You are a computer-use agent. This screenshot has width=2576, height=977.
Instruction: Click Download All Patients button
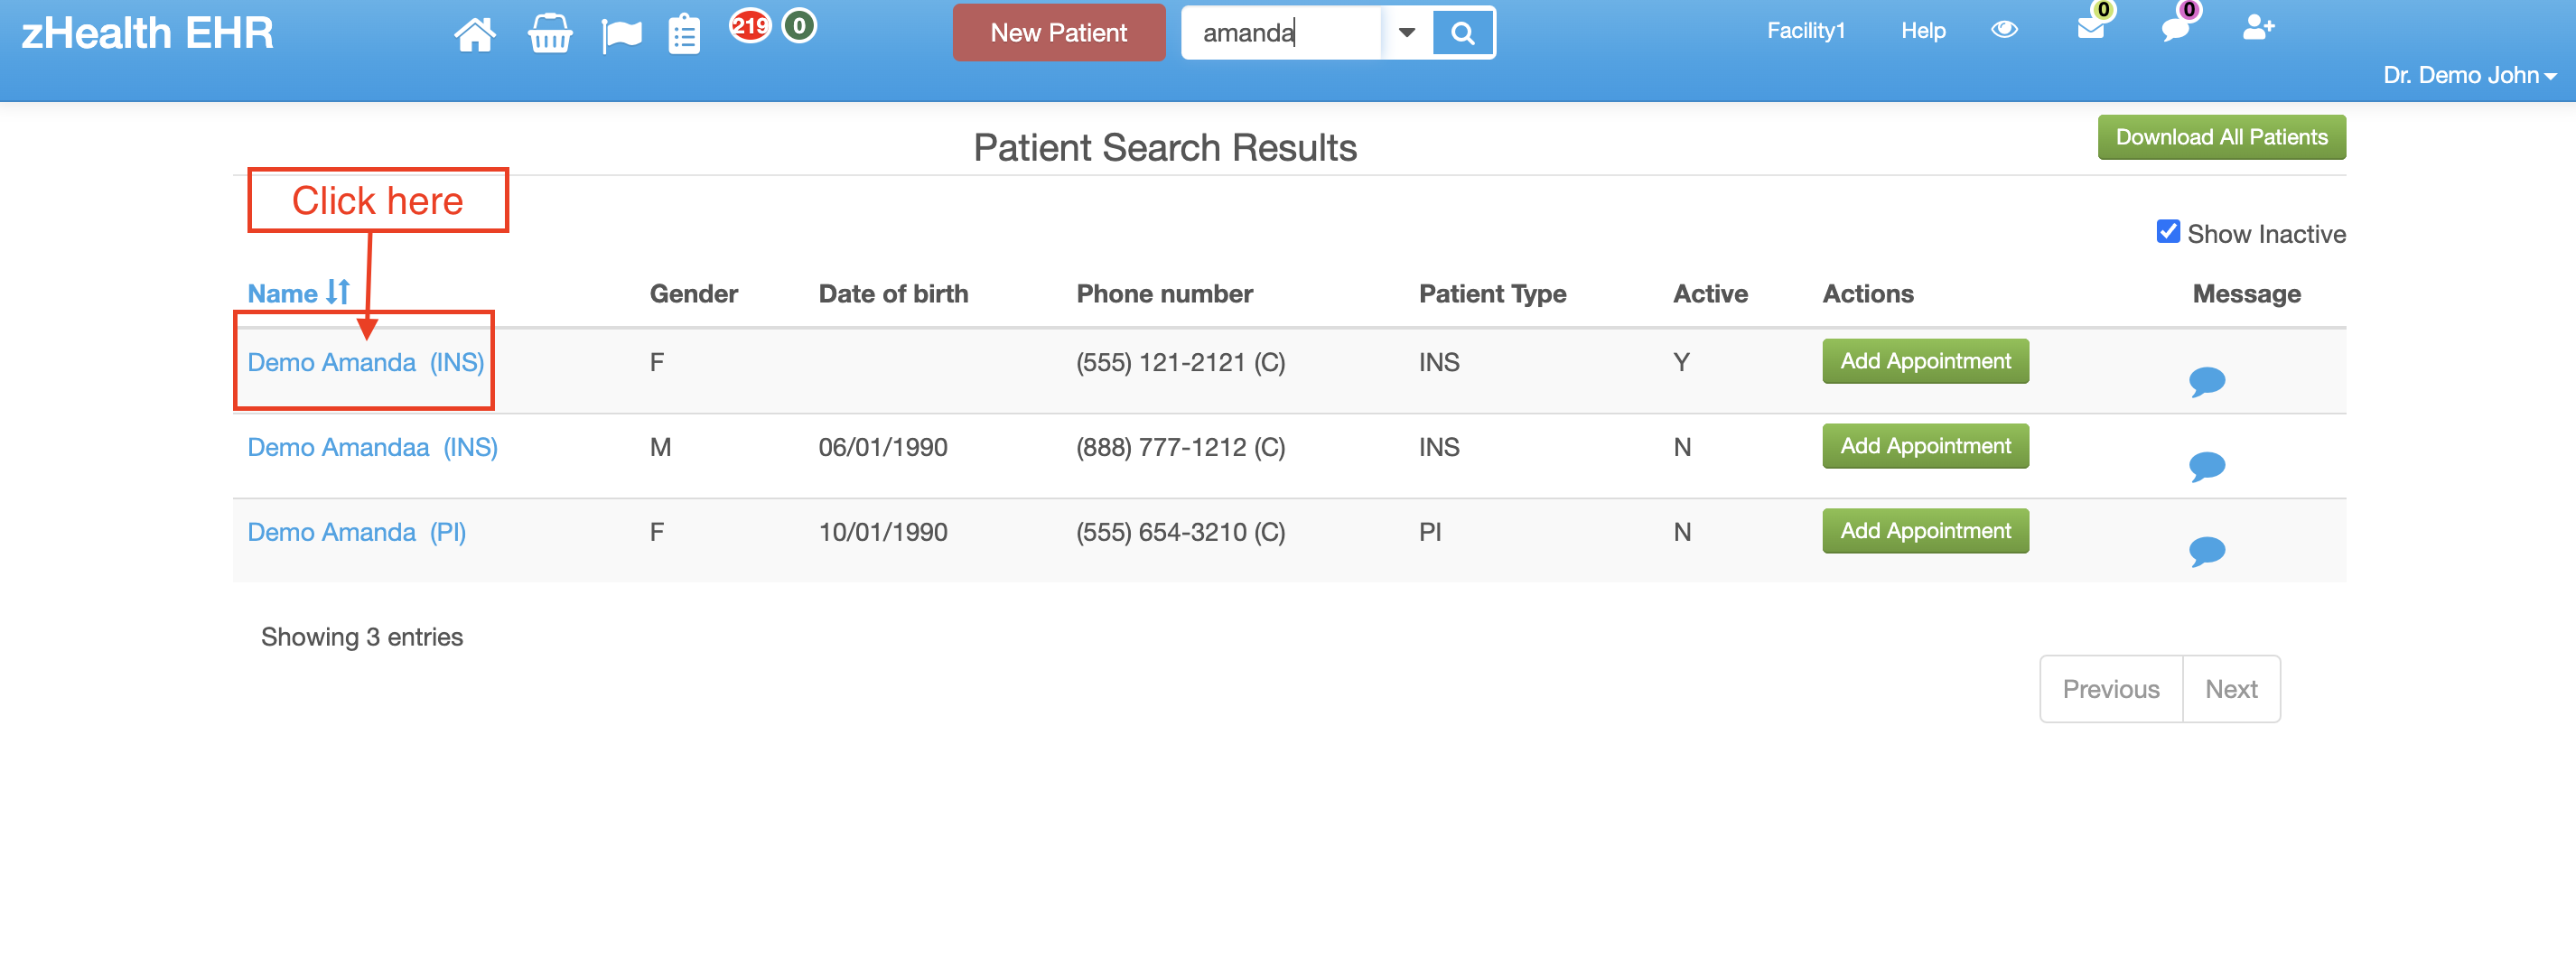point(2221,137)
